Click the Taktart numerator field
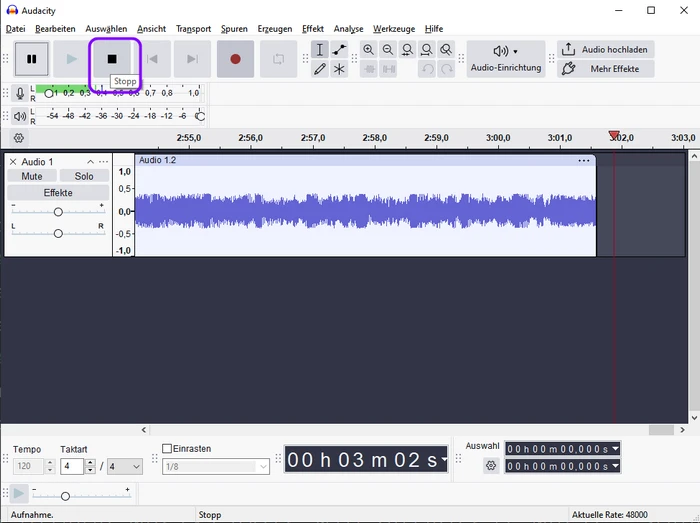 tap(72, 466)
